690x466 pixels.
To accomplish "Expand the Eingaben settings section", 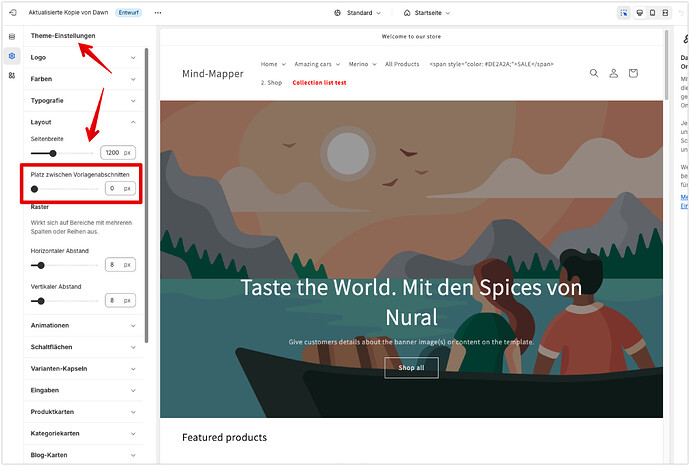I will pos(83,390).
